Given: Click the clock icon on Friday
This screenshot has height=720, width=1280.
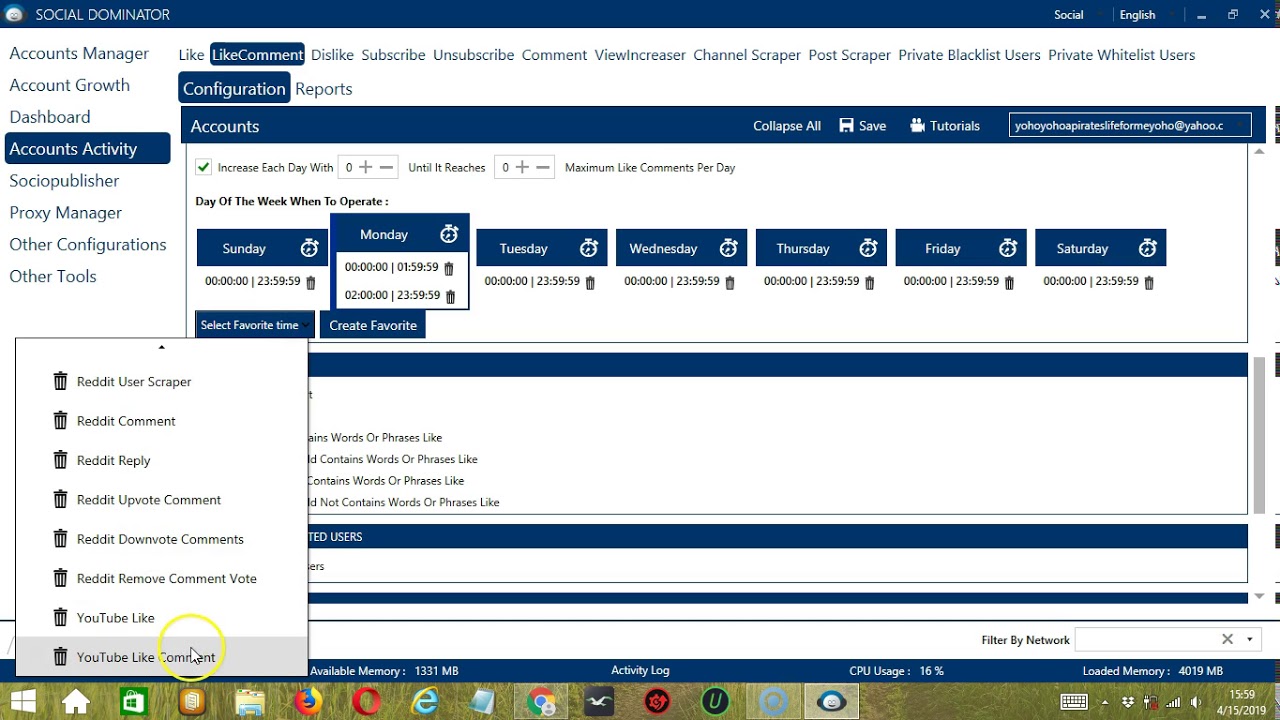Looking at the screenshot, I should click(x=1008, y=248).
